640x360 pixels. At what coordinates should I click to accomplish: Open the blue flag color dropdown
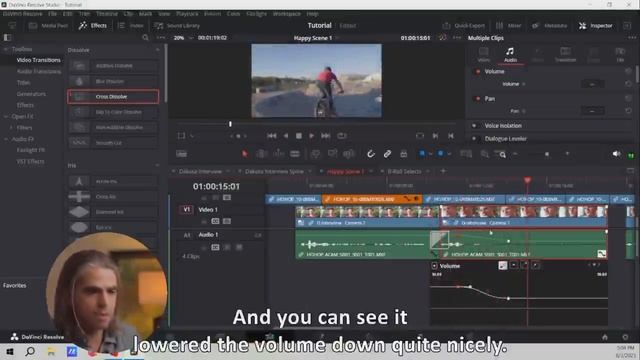[431, 154]
